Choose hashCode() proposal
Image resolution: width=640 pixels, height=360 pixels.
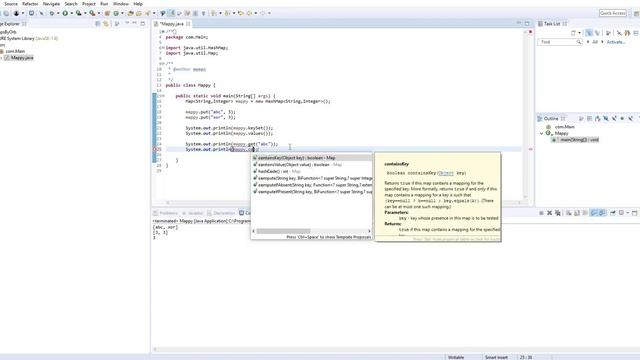click(312, 171)
